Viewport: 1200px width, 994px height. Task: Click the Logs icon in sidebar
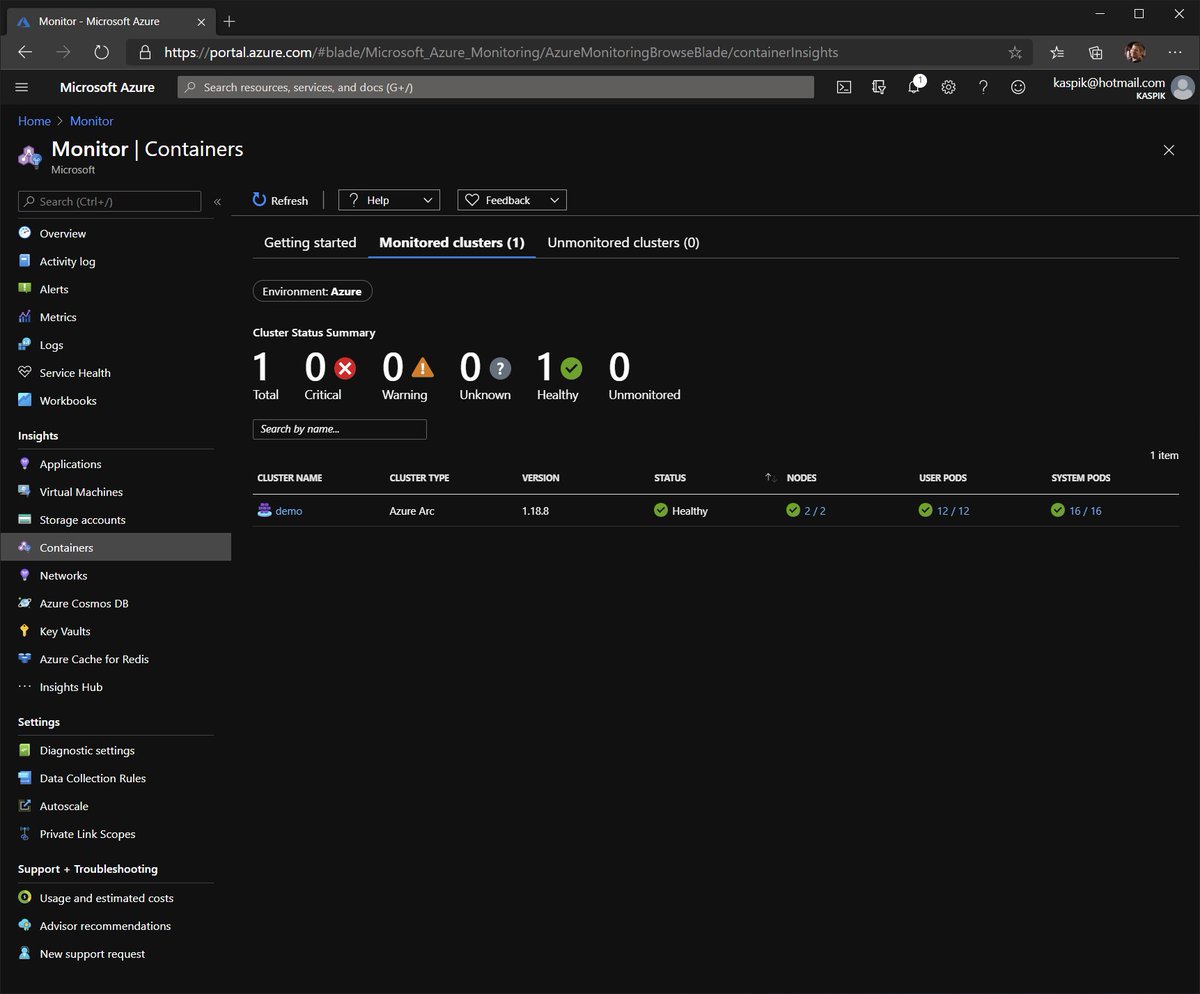coord(25,345)
